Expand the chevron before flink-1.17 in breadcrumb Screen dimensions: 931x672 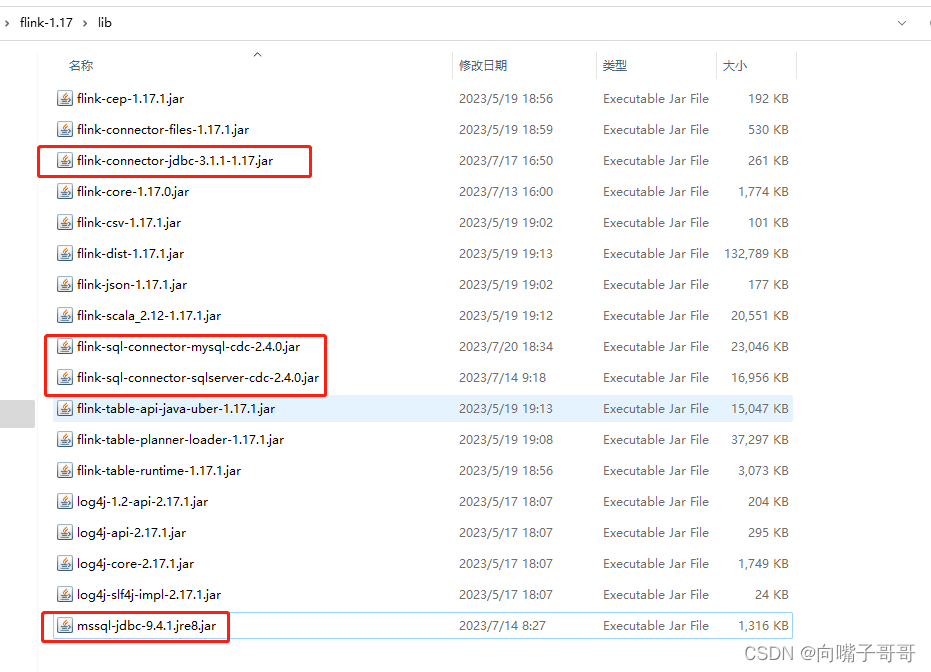(8, 22)
